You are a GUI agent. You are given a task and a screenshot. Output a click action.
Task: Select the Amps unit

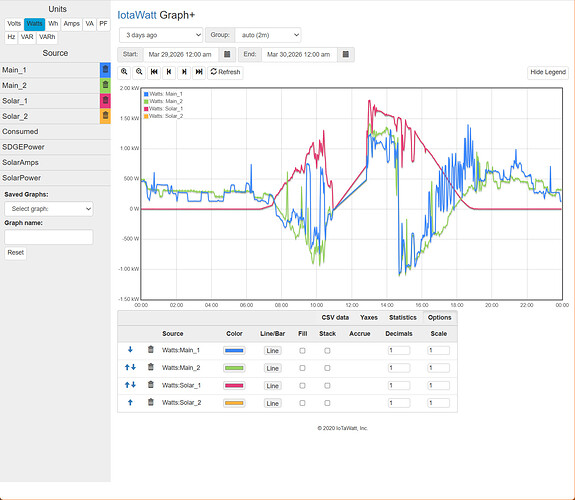[72, 24]
